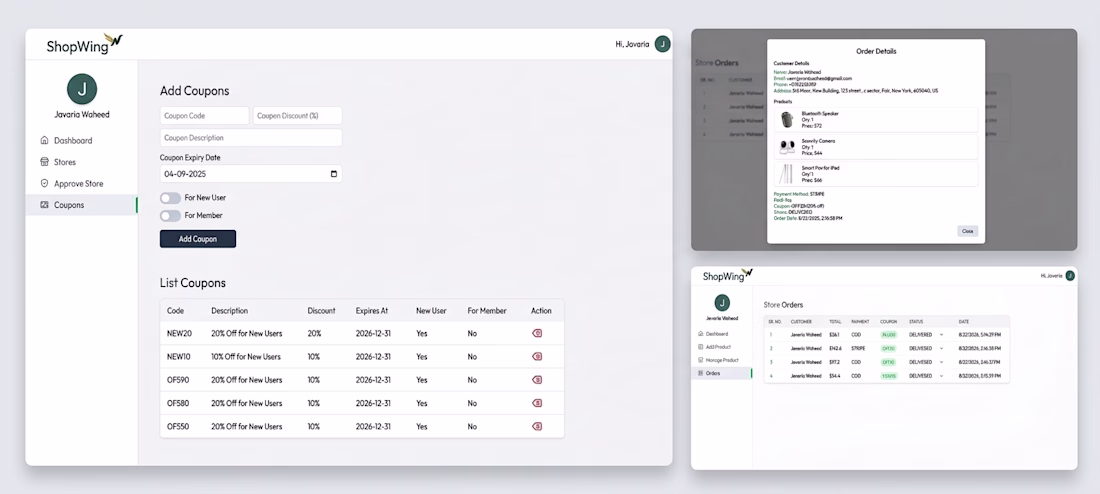Click the J avatar beside Hi, Javaria
This screenshot has width=1100, height=494.
click(662, 44)
